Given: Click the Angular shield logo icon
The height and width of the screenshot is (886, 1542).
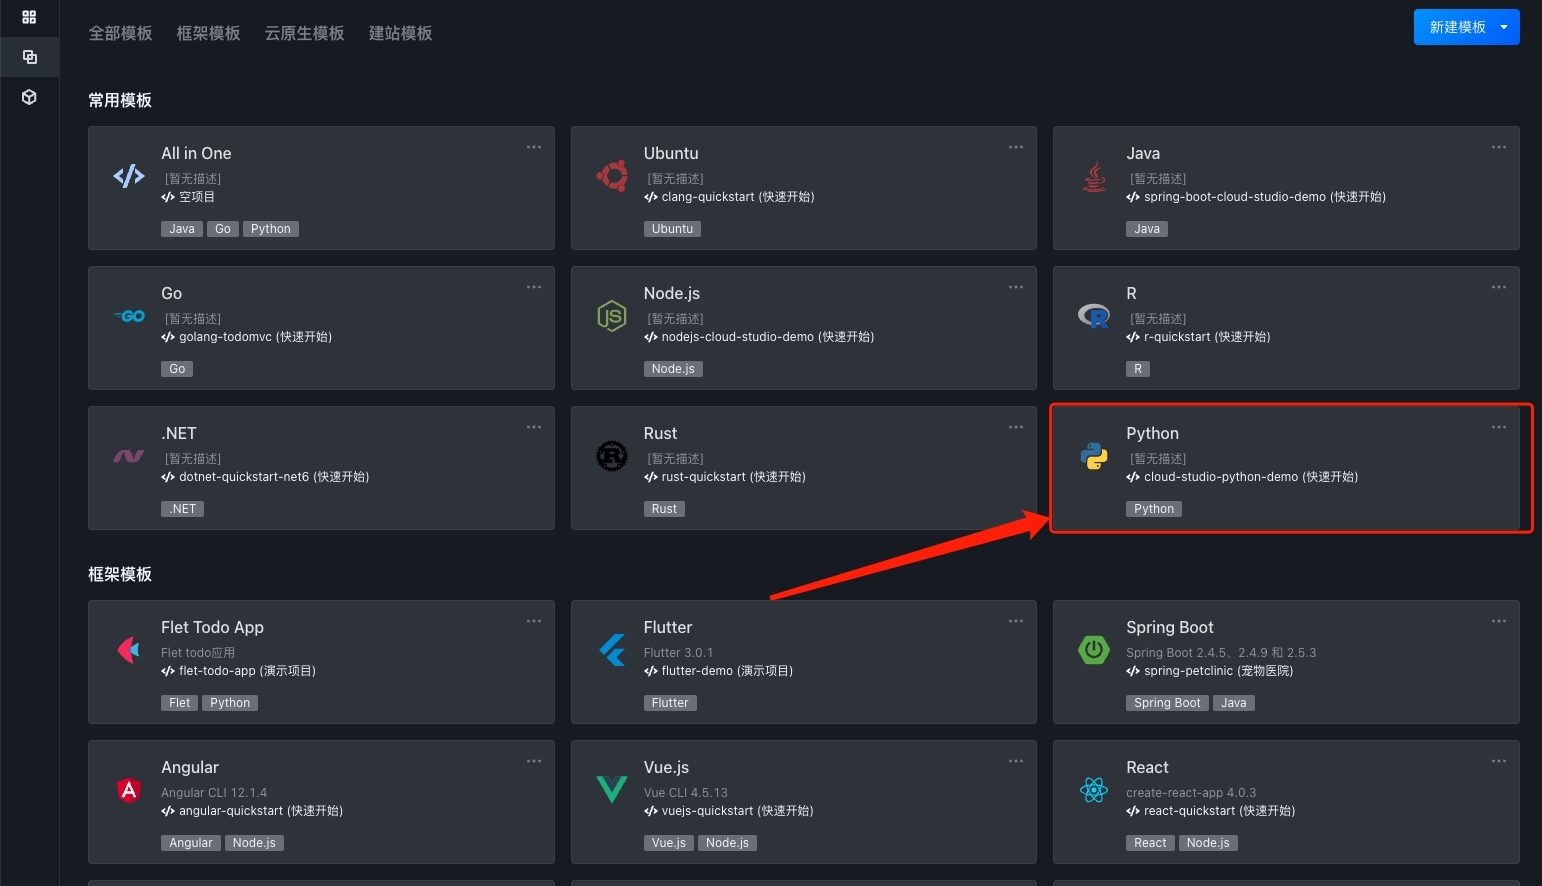Looking at the screenshot, I should (x=129, y=790).
